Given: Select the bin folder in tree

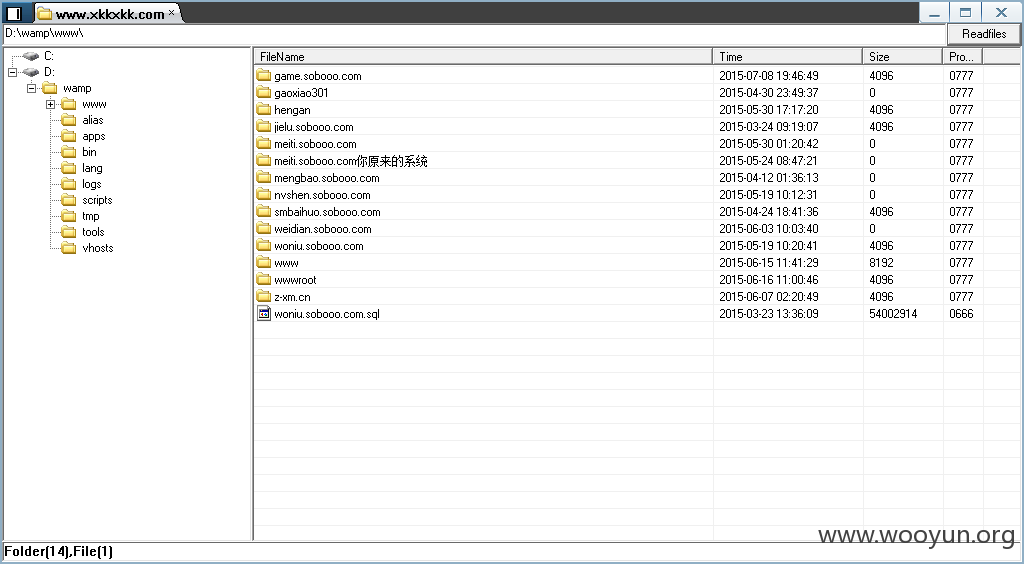Looking at the screenshot, I should coord(89,152).
